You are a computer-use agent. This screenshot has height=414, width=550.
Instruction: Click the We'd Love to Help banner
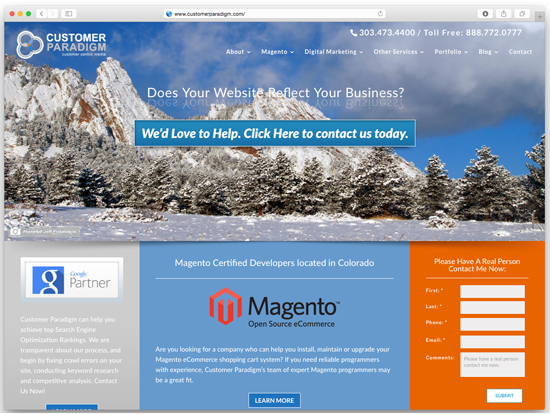275,133
